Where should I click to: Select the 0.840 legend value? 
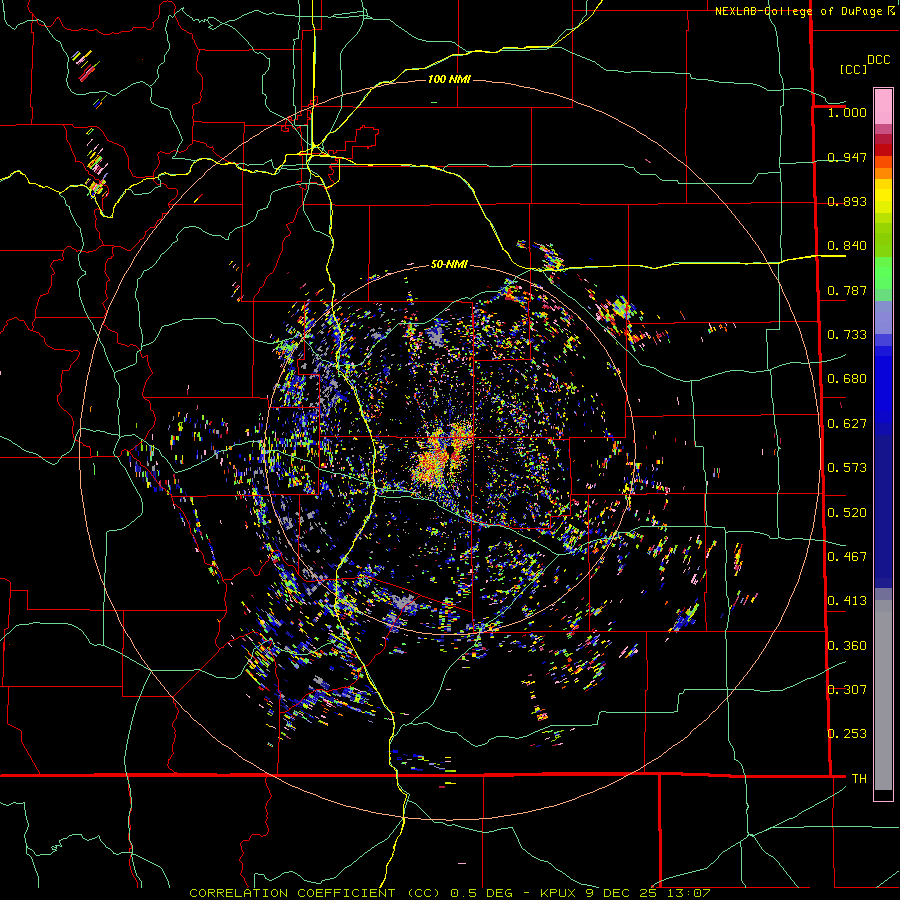847,246
